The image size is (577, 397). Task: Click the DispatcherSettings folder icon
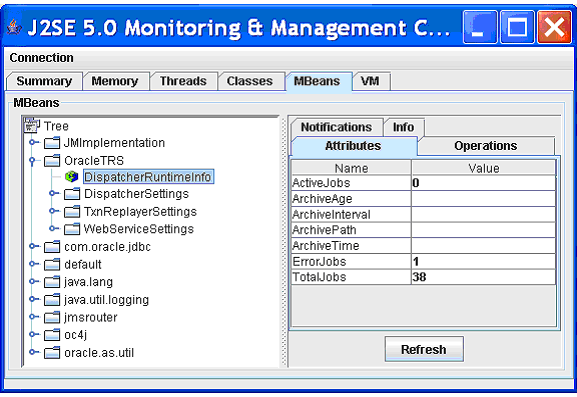tap(72, 194)
